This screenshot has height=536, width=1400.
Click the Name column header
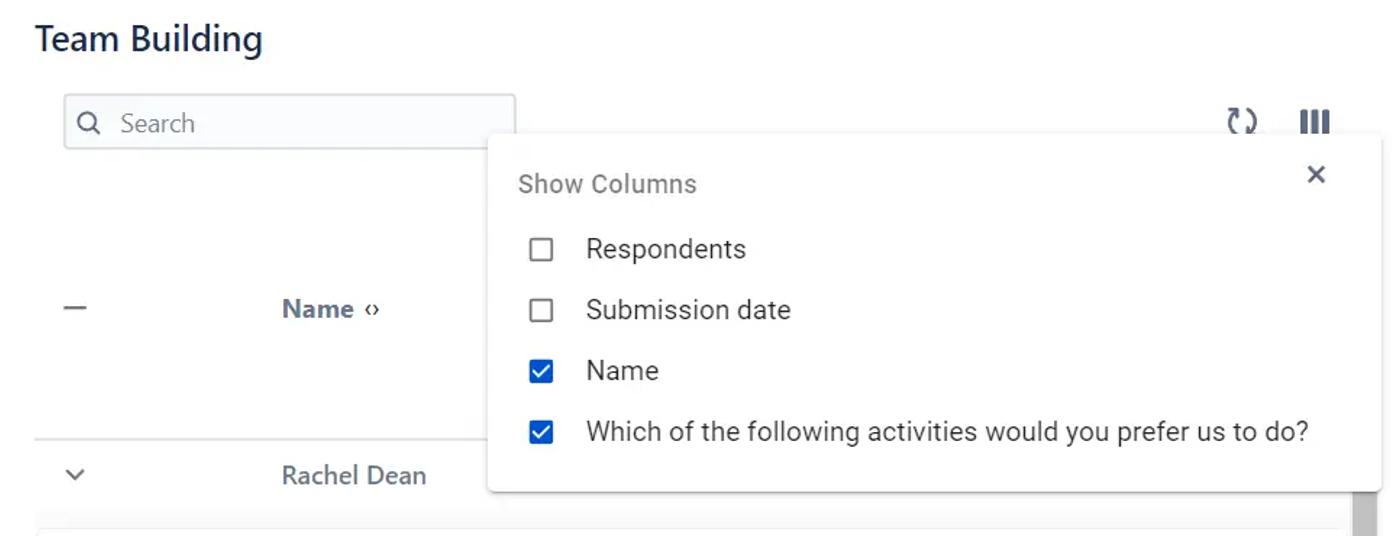[317, 309]
